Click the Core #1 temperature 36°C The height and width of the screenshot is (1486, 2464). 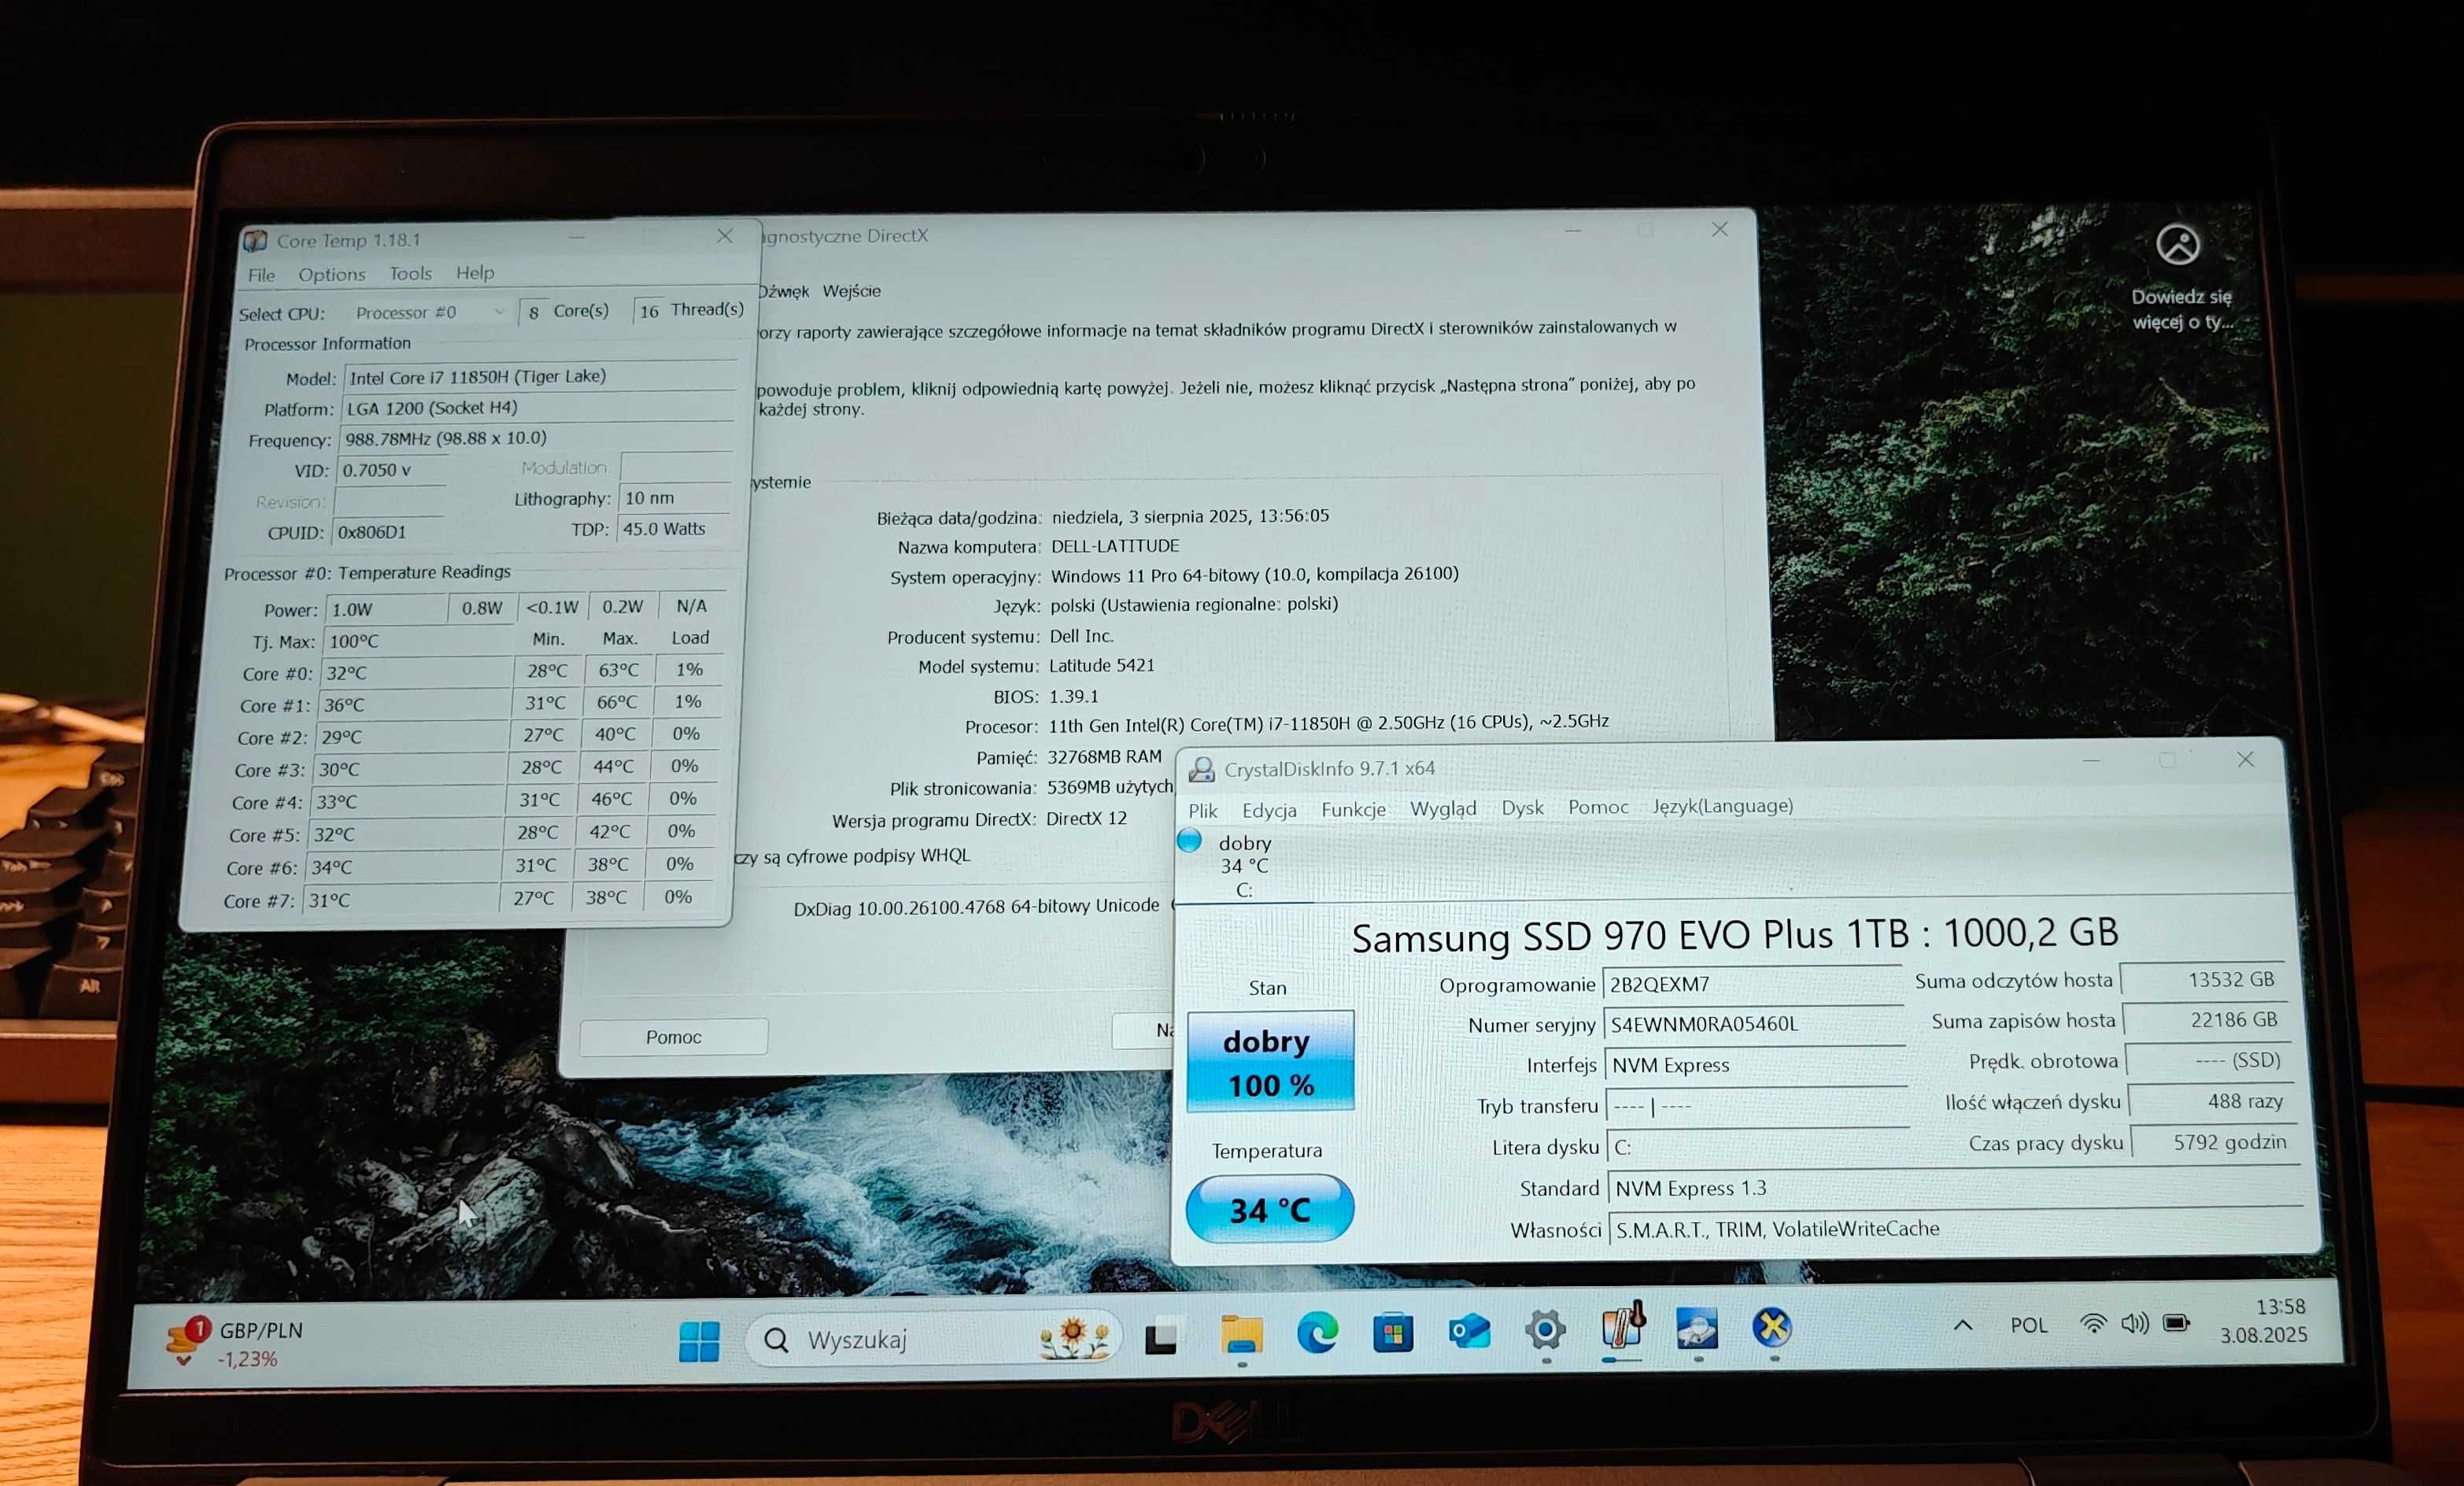[x=416, y=704]
